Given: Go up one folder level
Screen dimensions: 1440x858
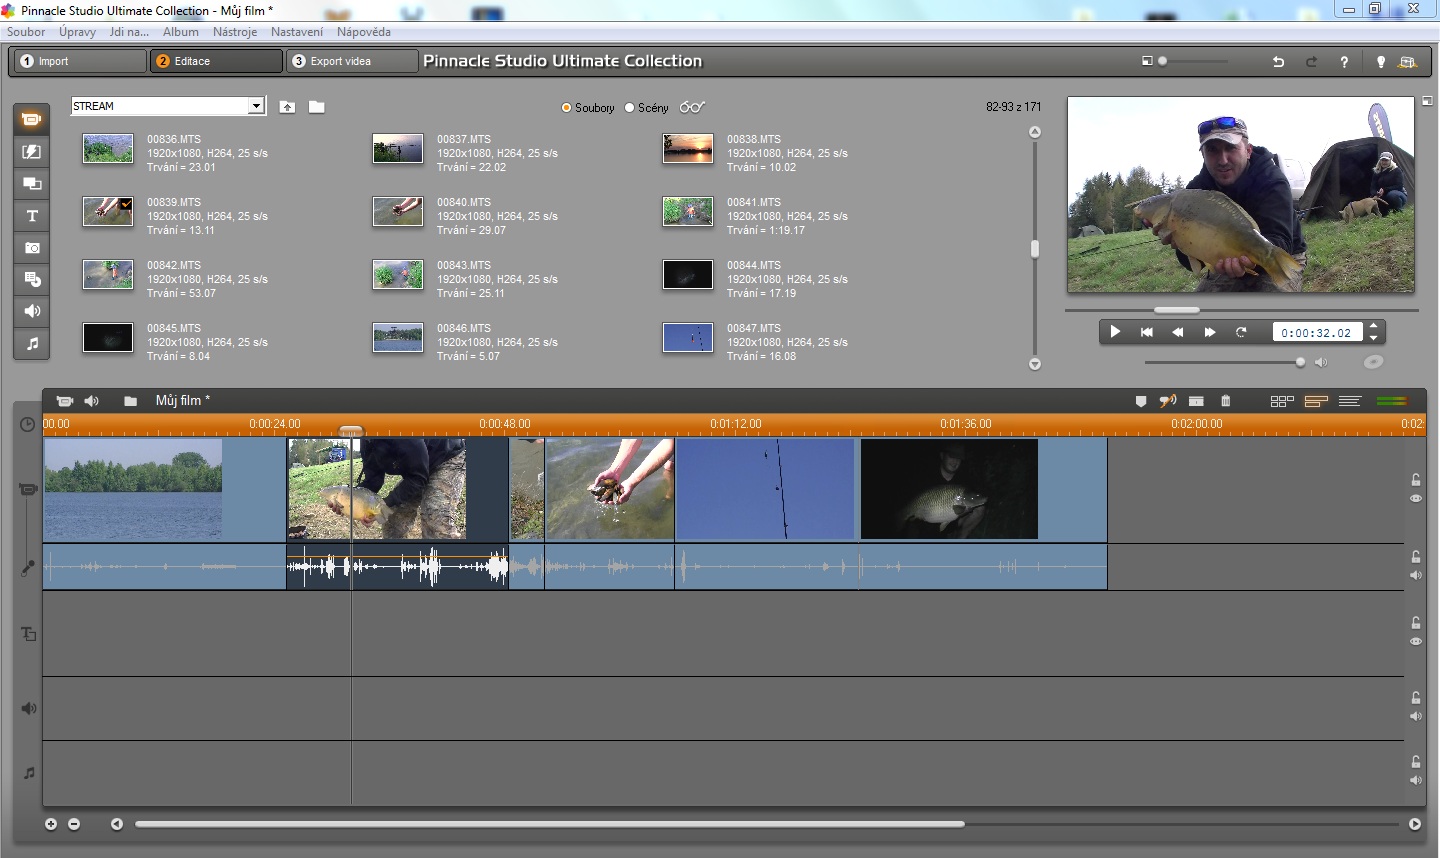Looking at the screenshot, I should 287,107.
